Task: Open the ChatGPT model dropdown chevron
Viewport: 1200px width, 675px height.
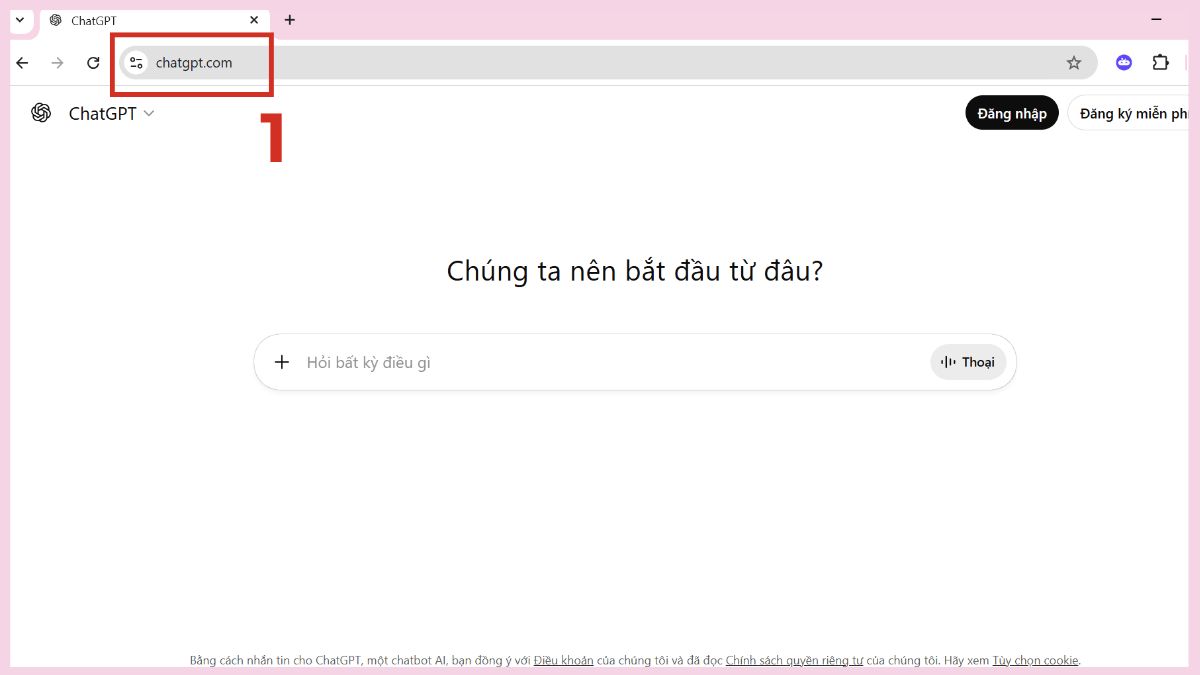Action: click(149, 113)
